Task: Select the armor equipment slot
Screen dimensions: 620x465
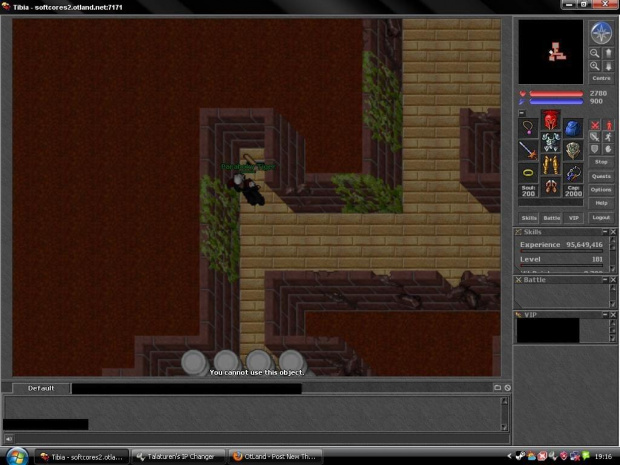Action: [550, 142]
